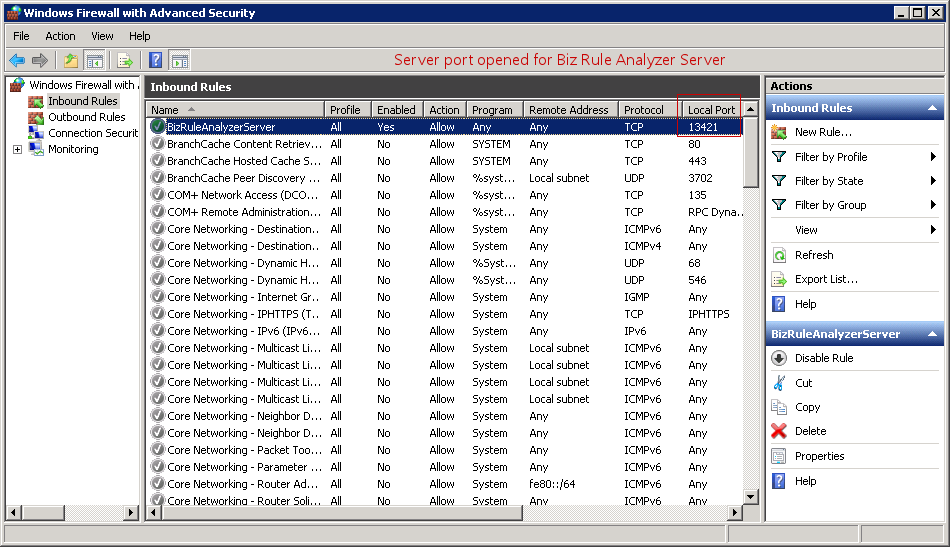950x547 pixels.
Task: Select the COM+ Network Access (DCOM) rule
Action: pos(445,195)
